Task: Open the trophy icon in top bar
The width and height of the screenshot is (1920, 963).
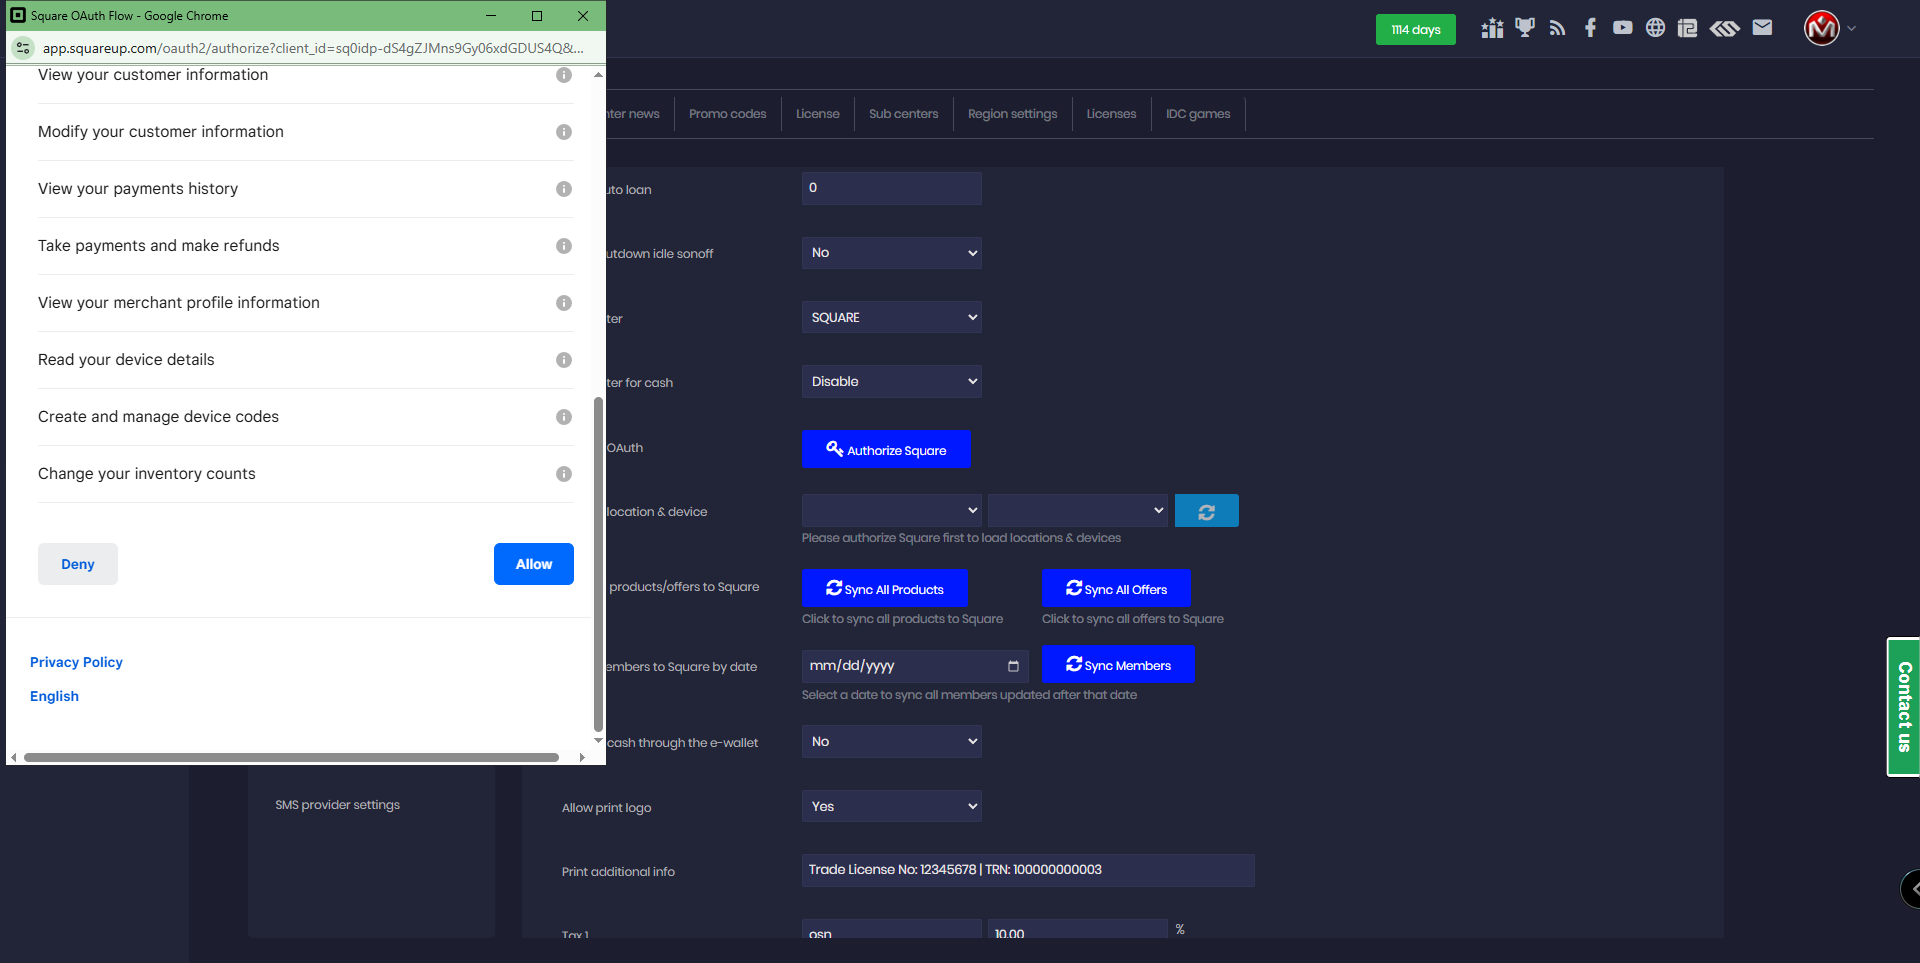Action: 1524,28
